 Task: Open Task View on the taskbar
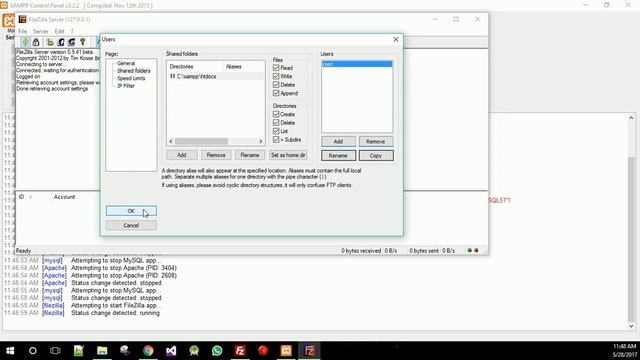coord(55,351)
